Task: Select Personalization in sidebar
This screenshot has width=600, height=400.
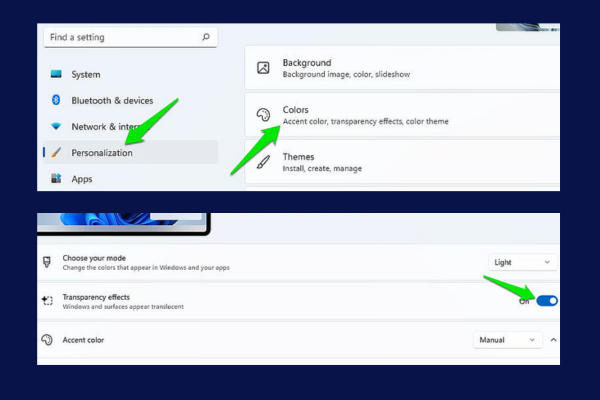Action: click(130, 152)
